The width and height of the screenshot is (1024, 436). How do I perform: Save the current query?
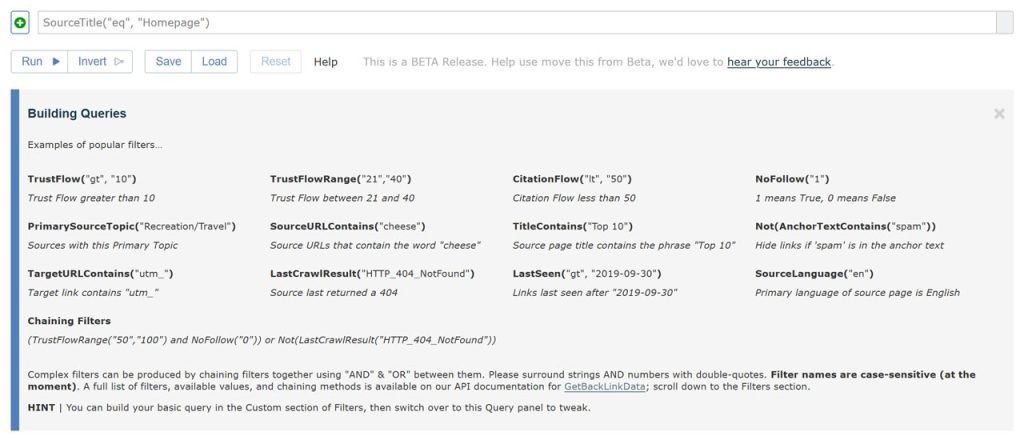pos(168,61)
